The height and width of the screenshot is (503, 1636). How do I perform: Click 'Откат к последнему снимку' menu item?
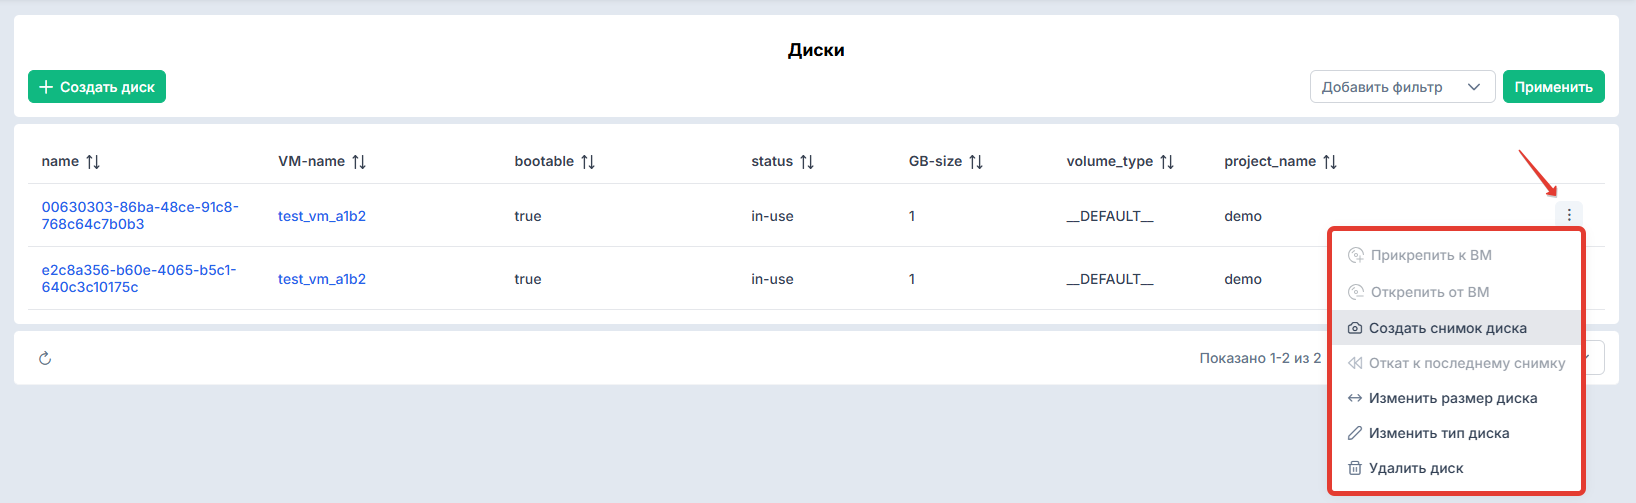point(1456,363)
